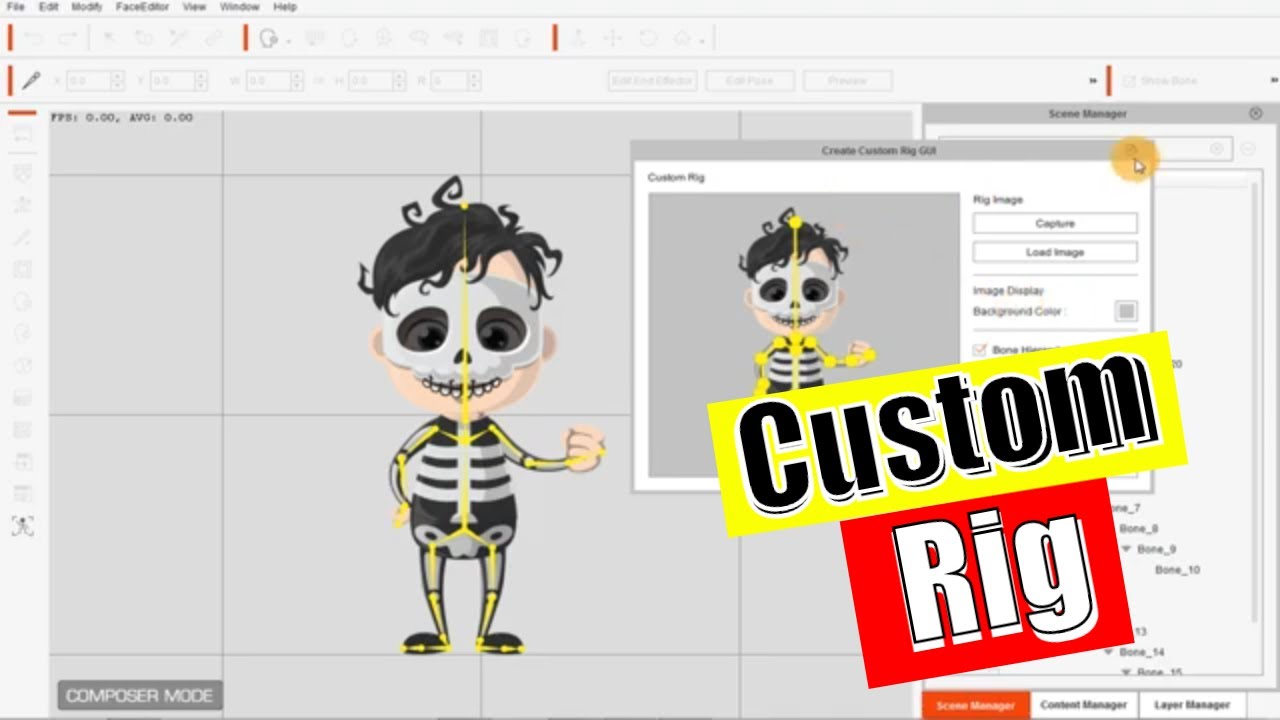This screenshot has height=720, width=1280.
Task: Click the character composer head icon
Action: 268,38
